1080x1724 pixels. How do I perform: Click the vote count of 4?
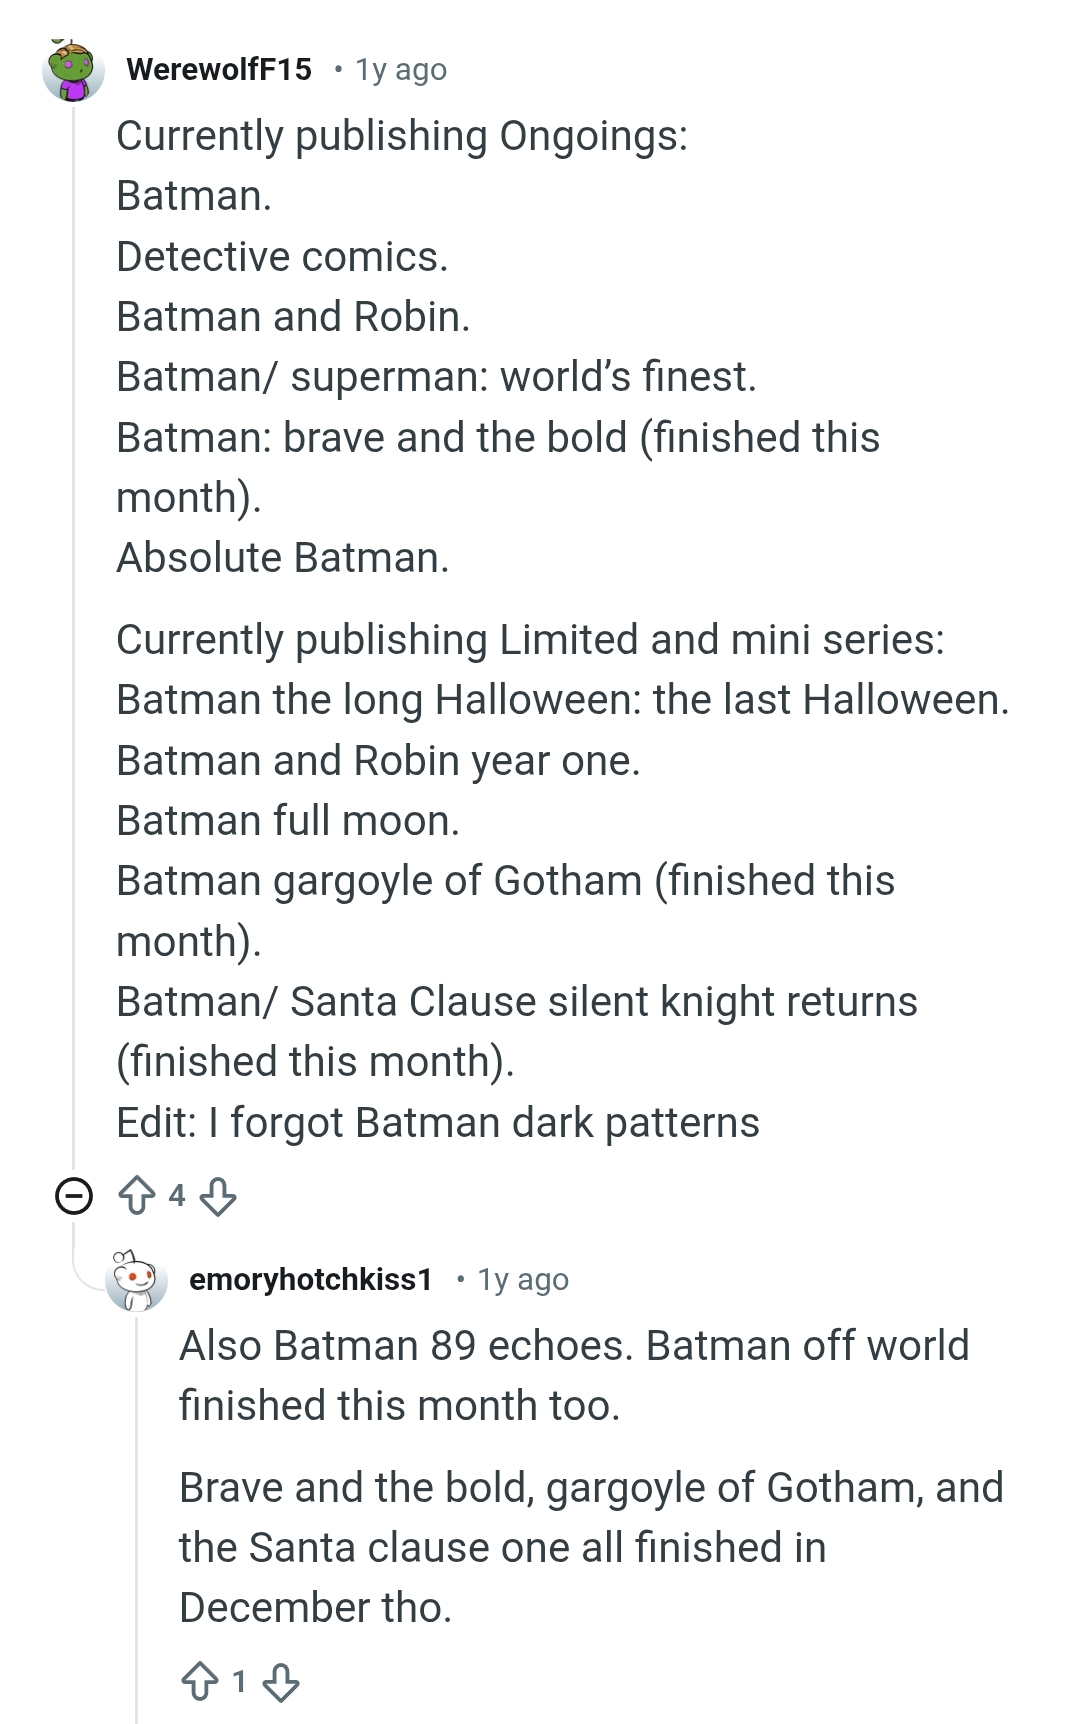point(177,1195)
